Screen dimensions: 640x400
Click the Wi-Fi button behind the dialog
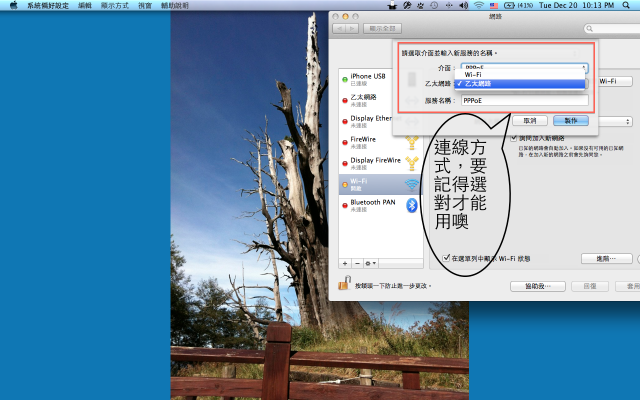tap(616, 81)
